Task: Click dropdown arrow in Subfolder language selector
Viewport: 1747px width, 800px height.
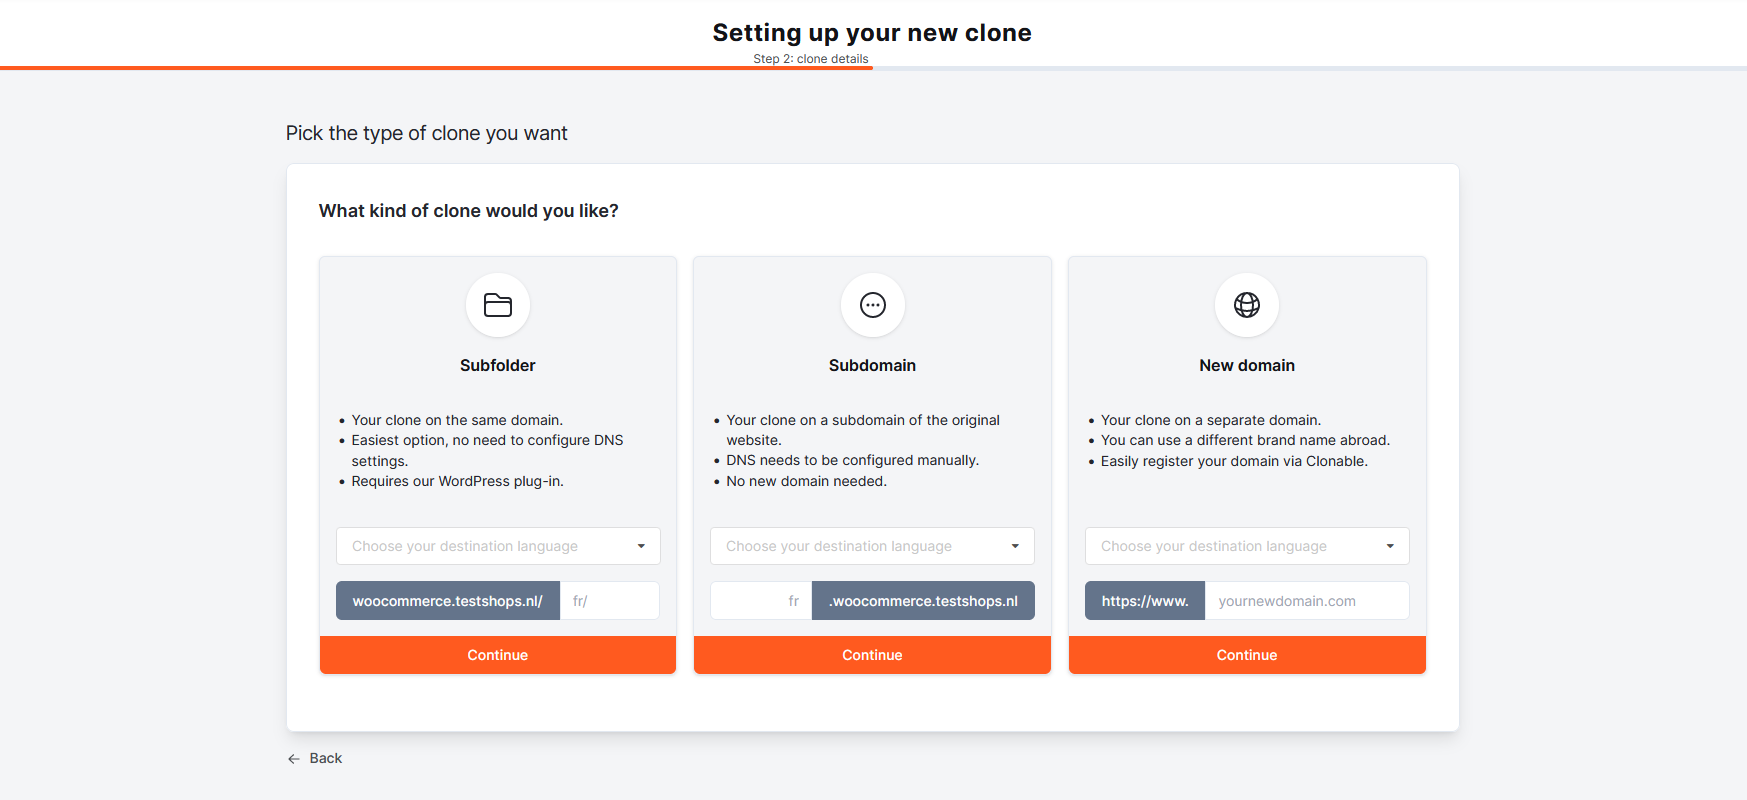Action: coord(641,546)
